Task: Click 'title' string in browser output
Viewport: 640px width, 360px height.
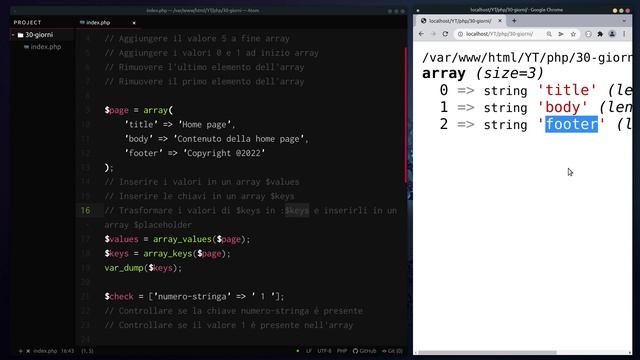Action: (x=567, y=90)
